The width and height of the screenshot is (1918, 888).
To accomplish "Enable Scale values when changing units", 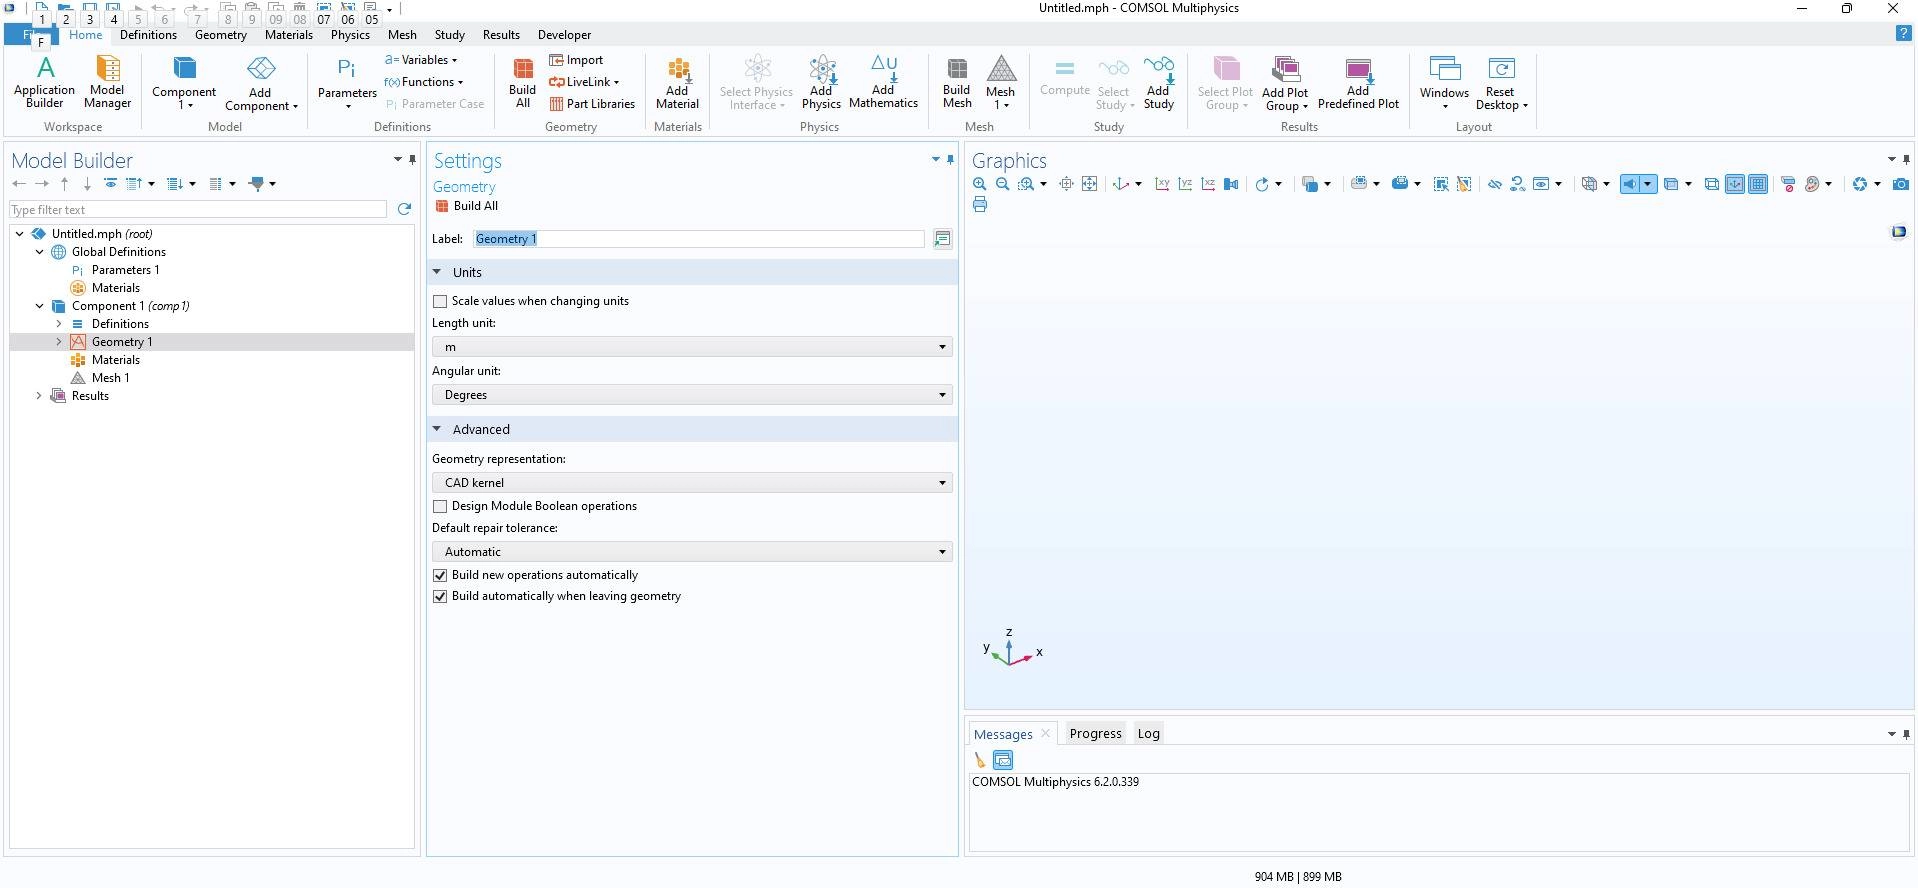I will (x=439, y=301).
